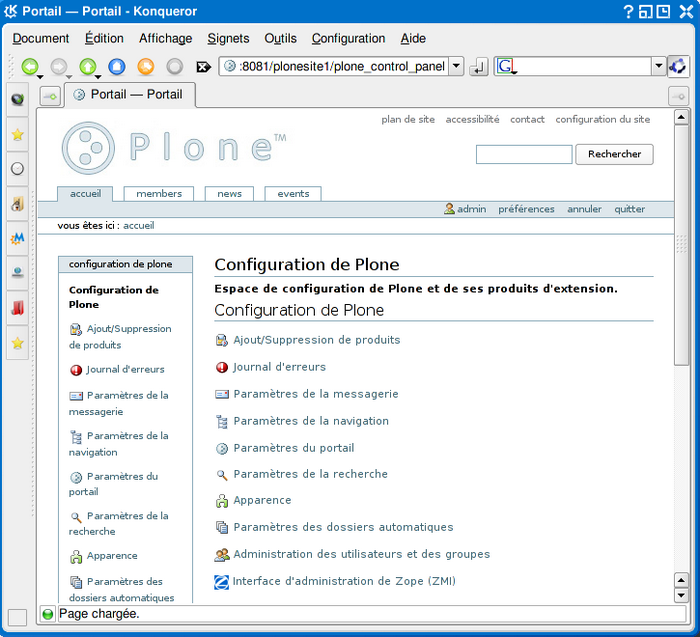Click the scrollbar down arrow at bottom

(681, 595)
